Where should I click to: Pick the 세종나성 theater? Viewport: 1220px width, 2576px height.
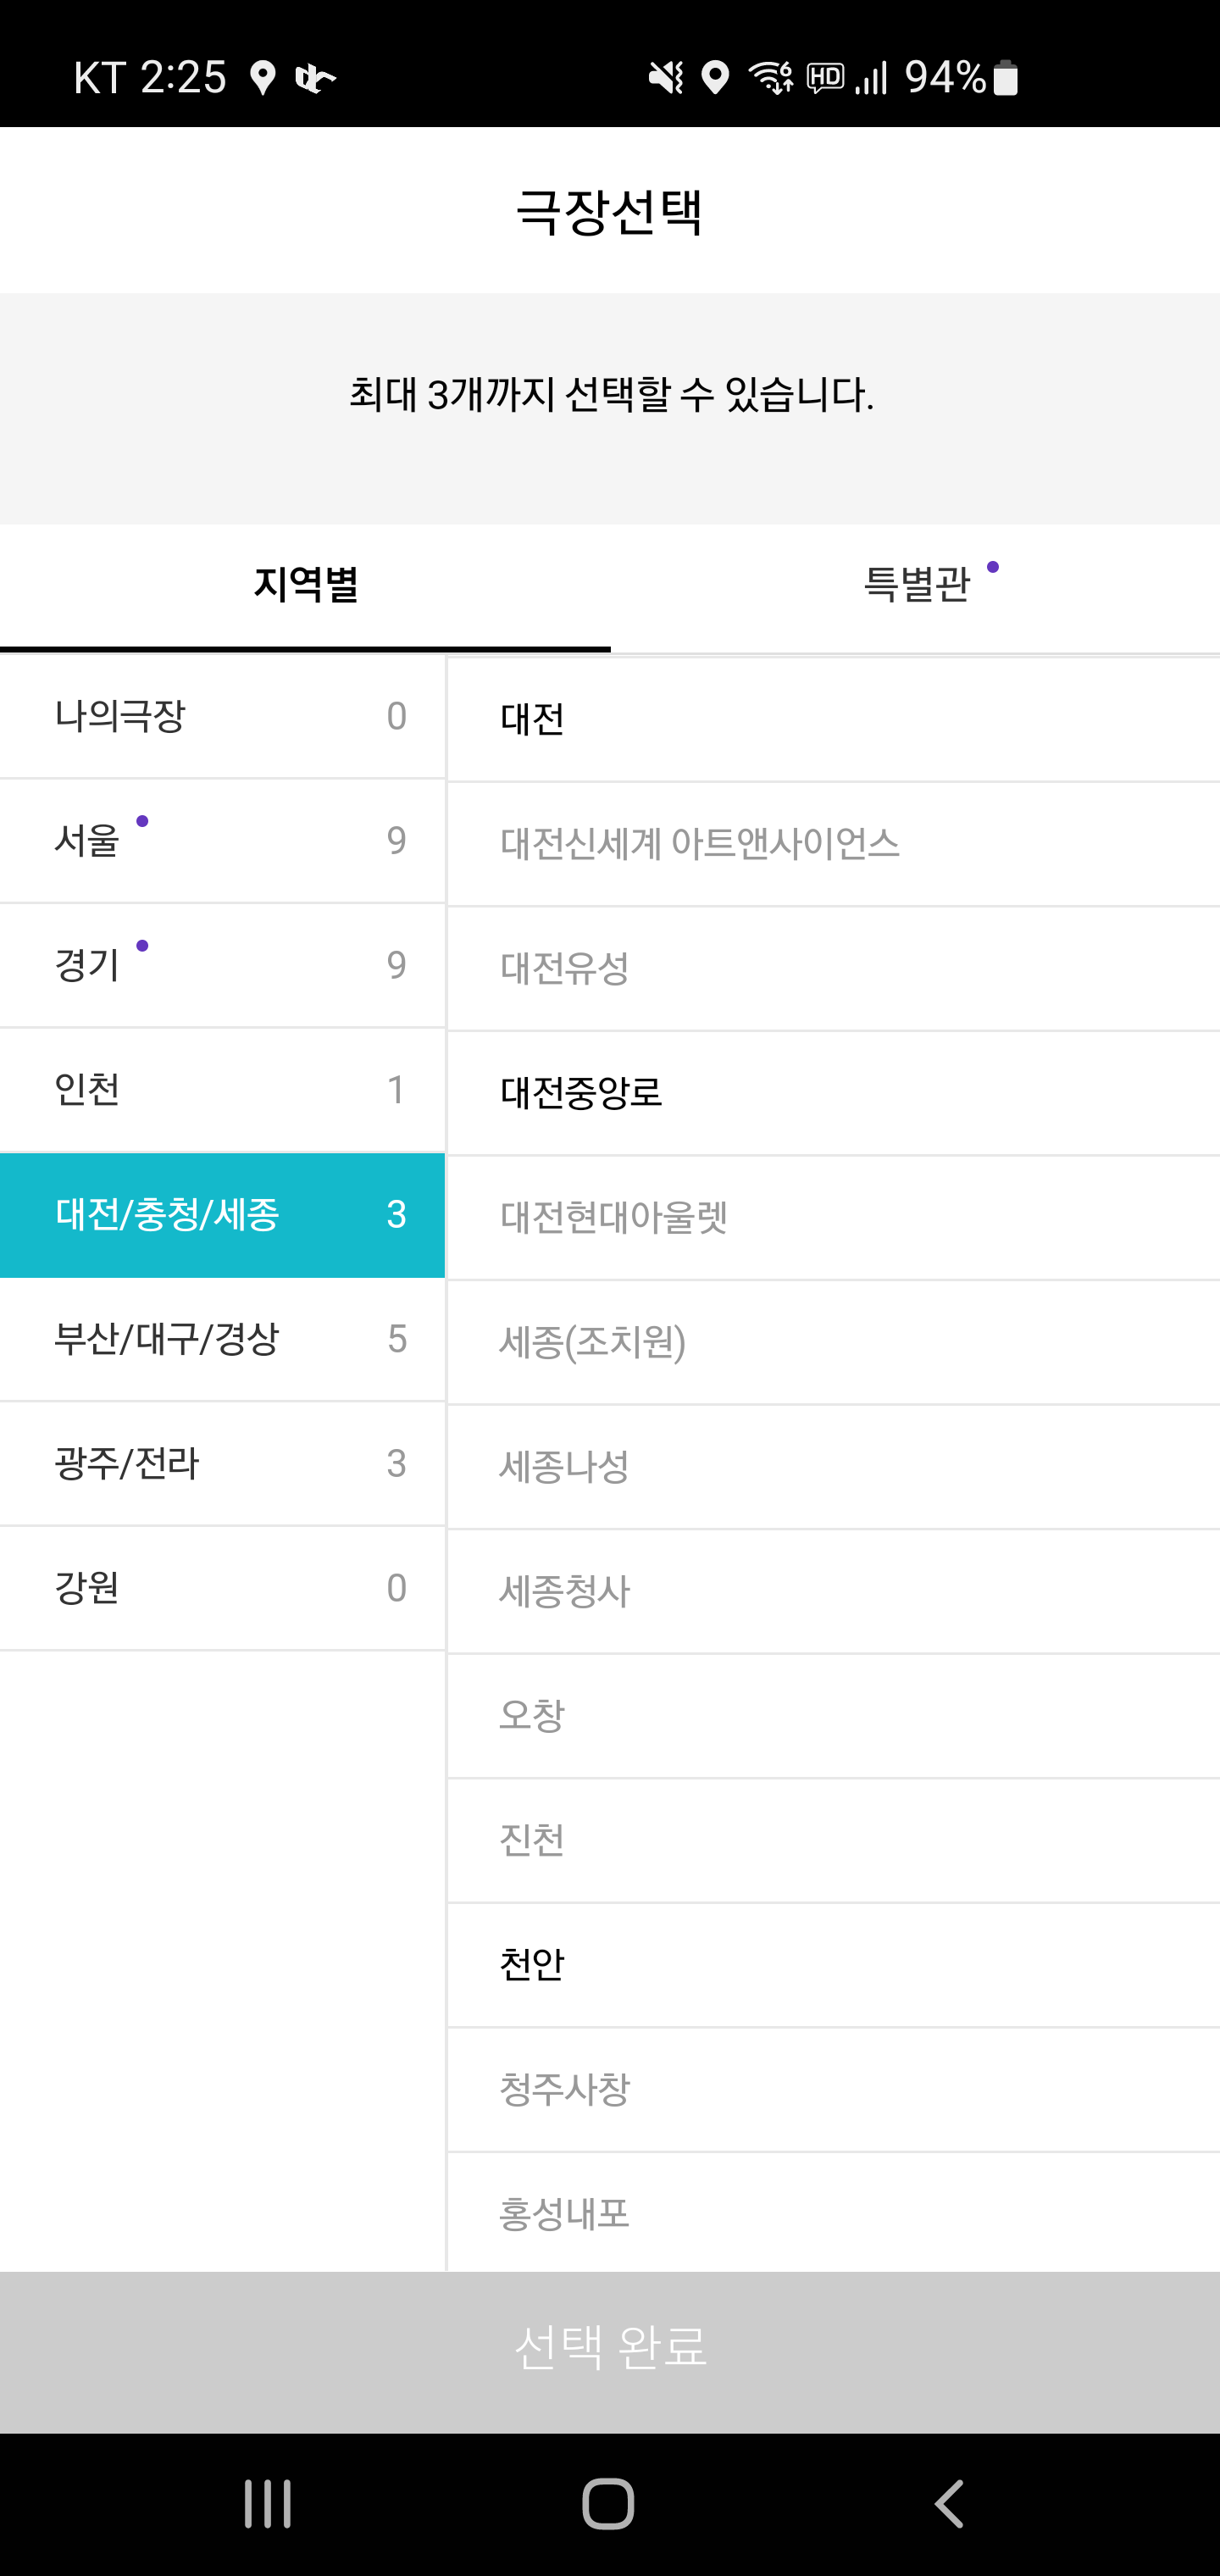832,1467
